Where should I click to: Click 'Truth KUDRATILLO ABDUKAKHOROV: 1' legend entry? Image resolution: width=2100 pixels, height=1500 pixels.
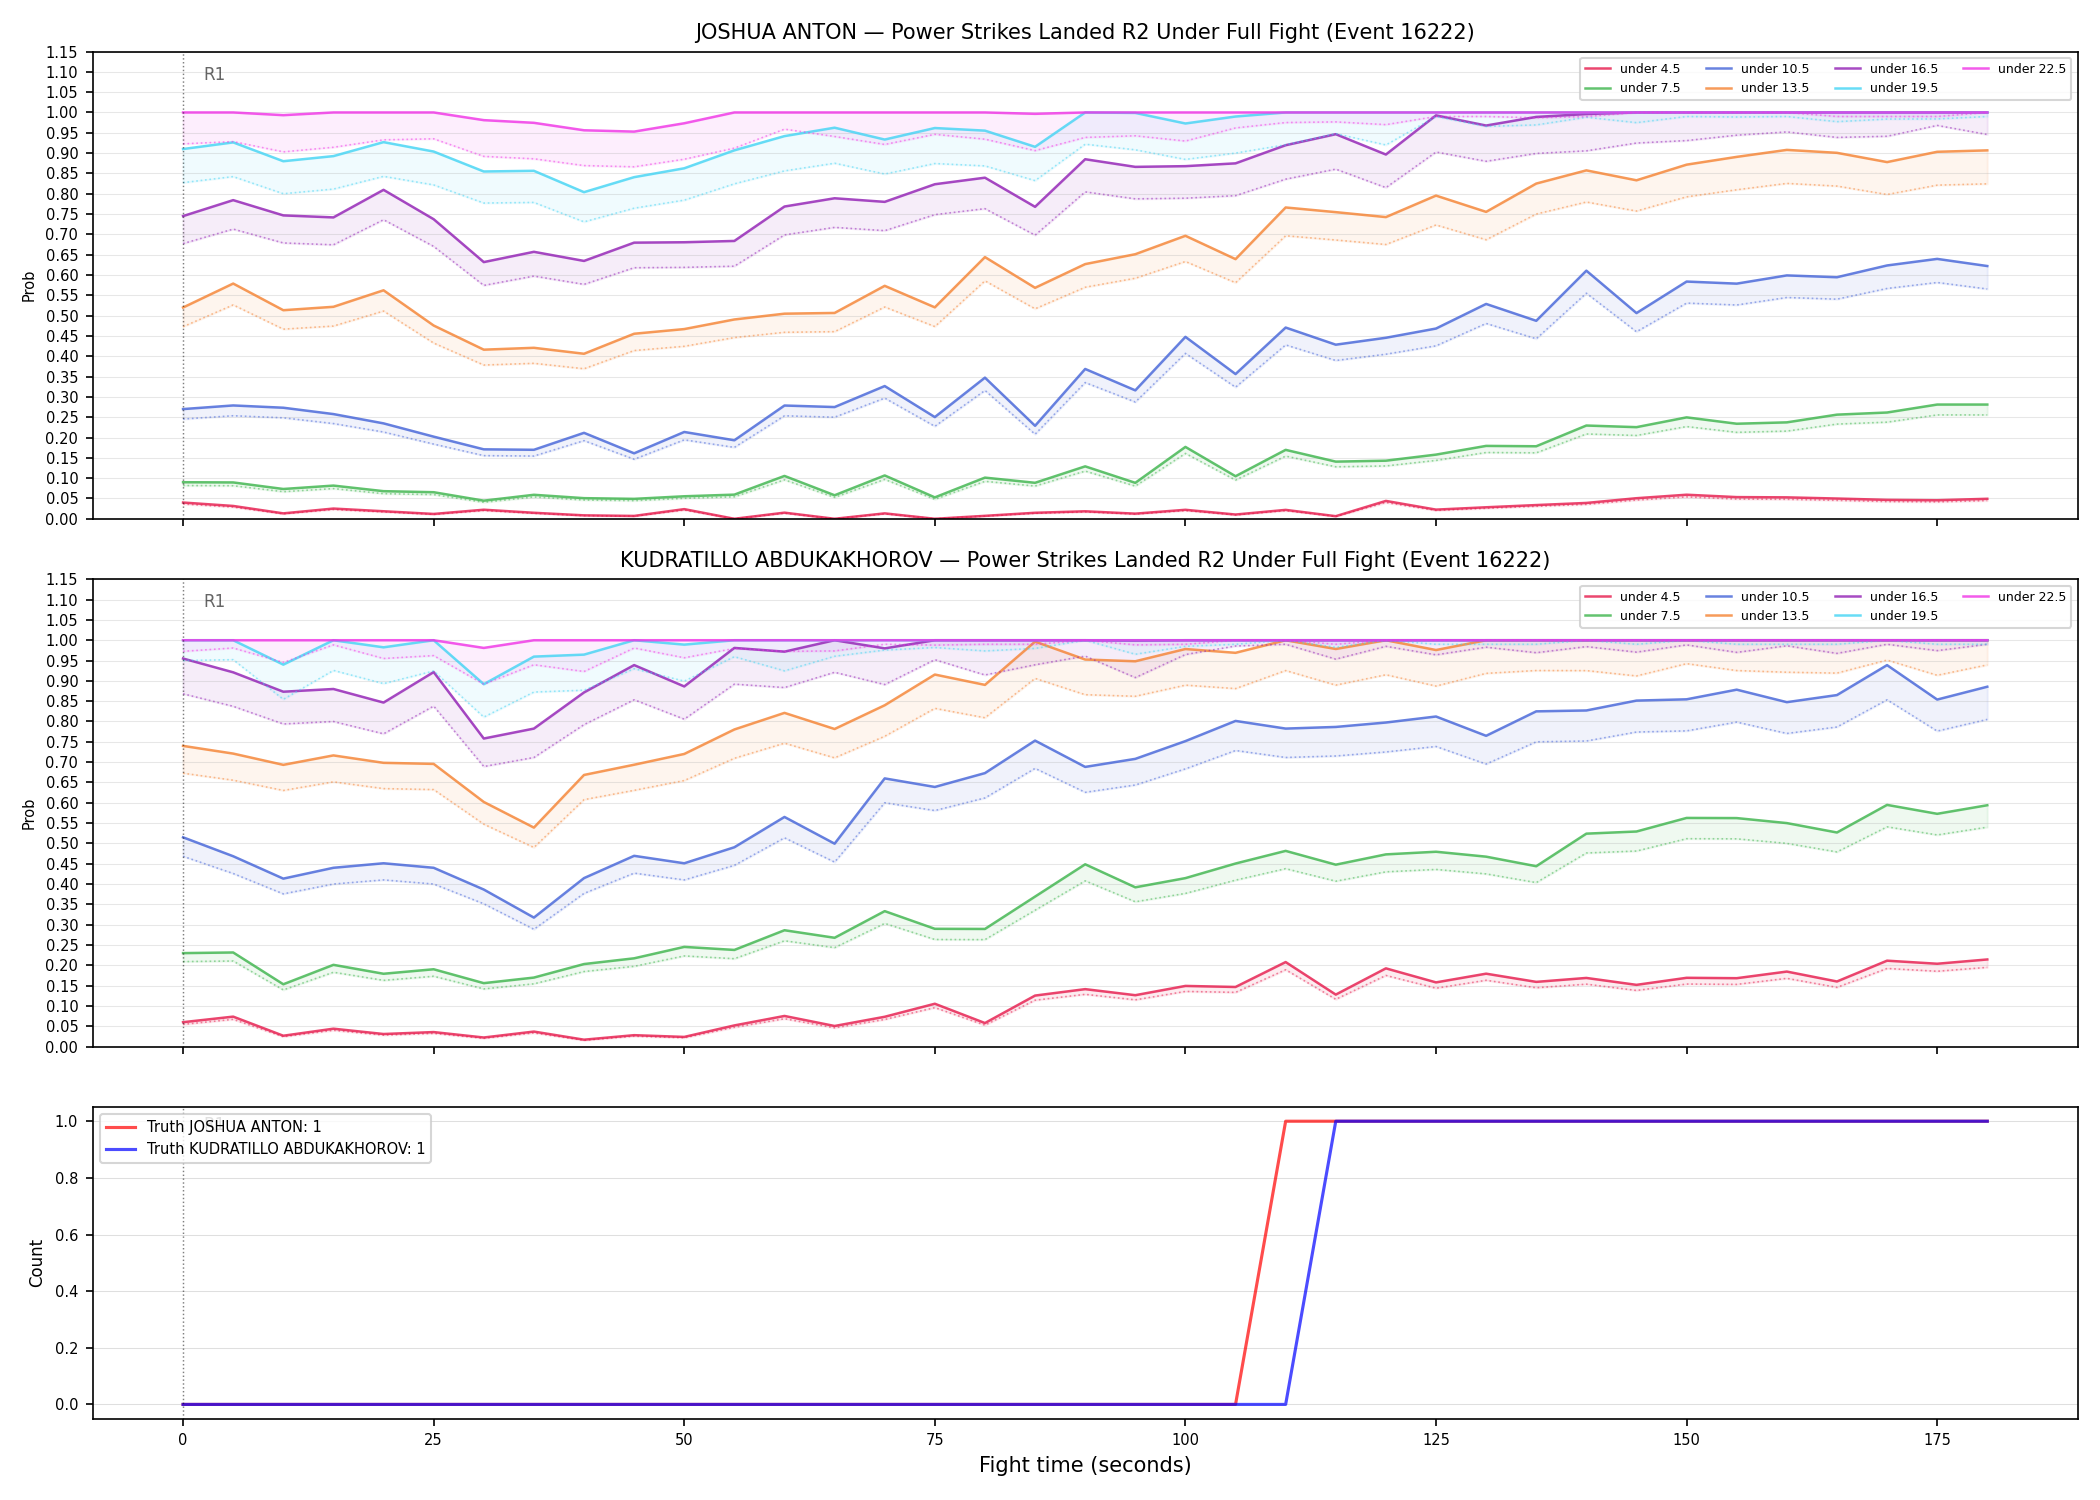click(x=266, y=1149)
